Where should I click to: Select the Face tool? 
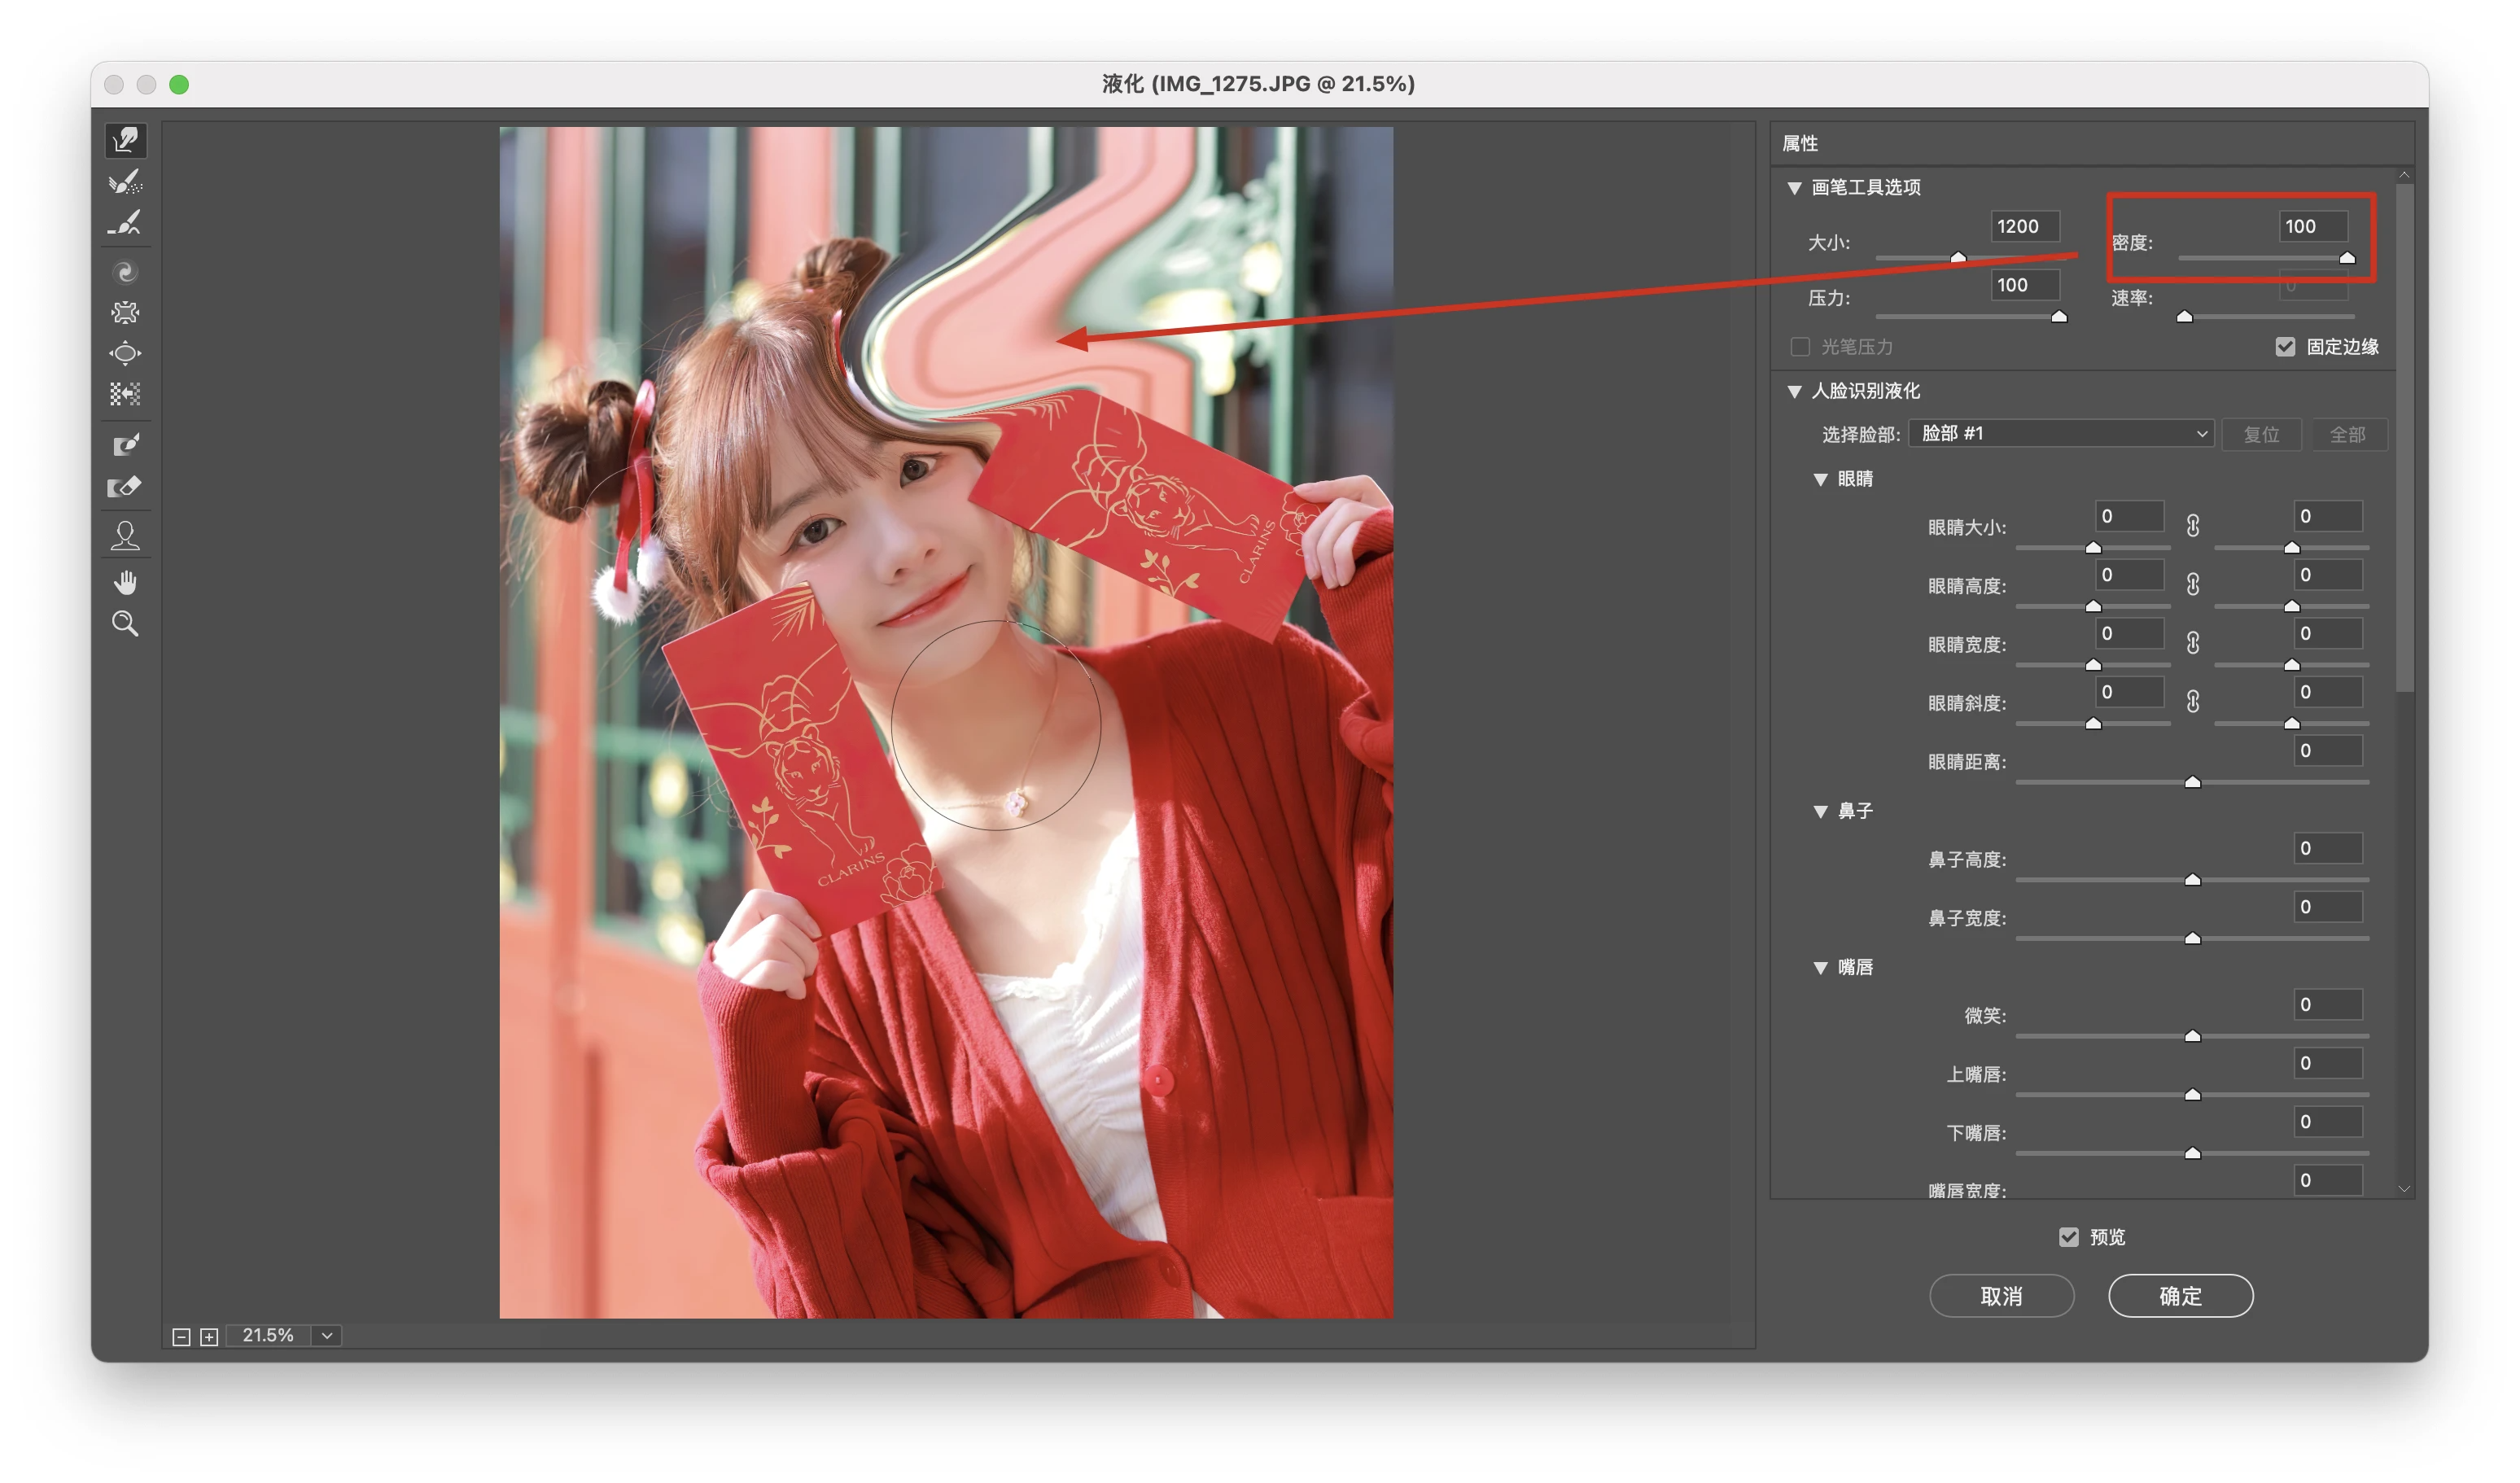click(125, 536)
